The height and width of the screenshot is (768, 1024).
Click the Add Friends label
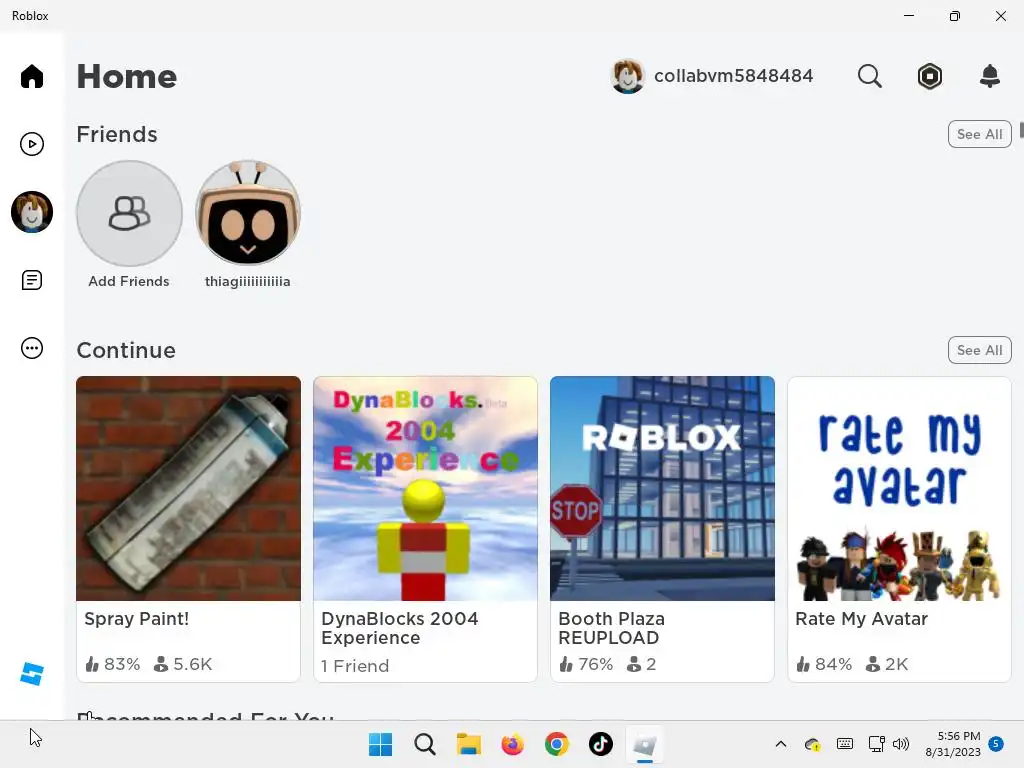point(129,281)
